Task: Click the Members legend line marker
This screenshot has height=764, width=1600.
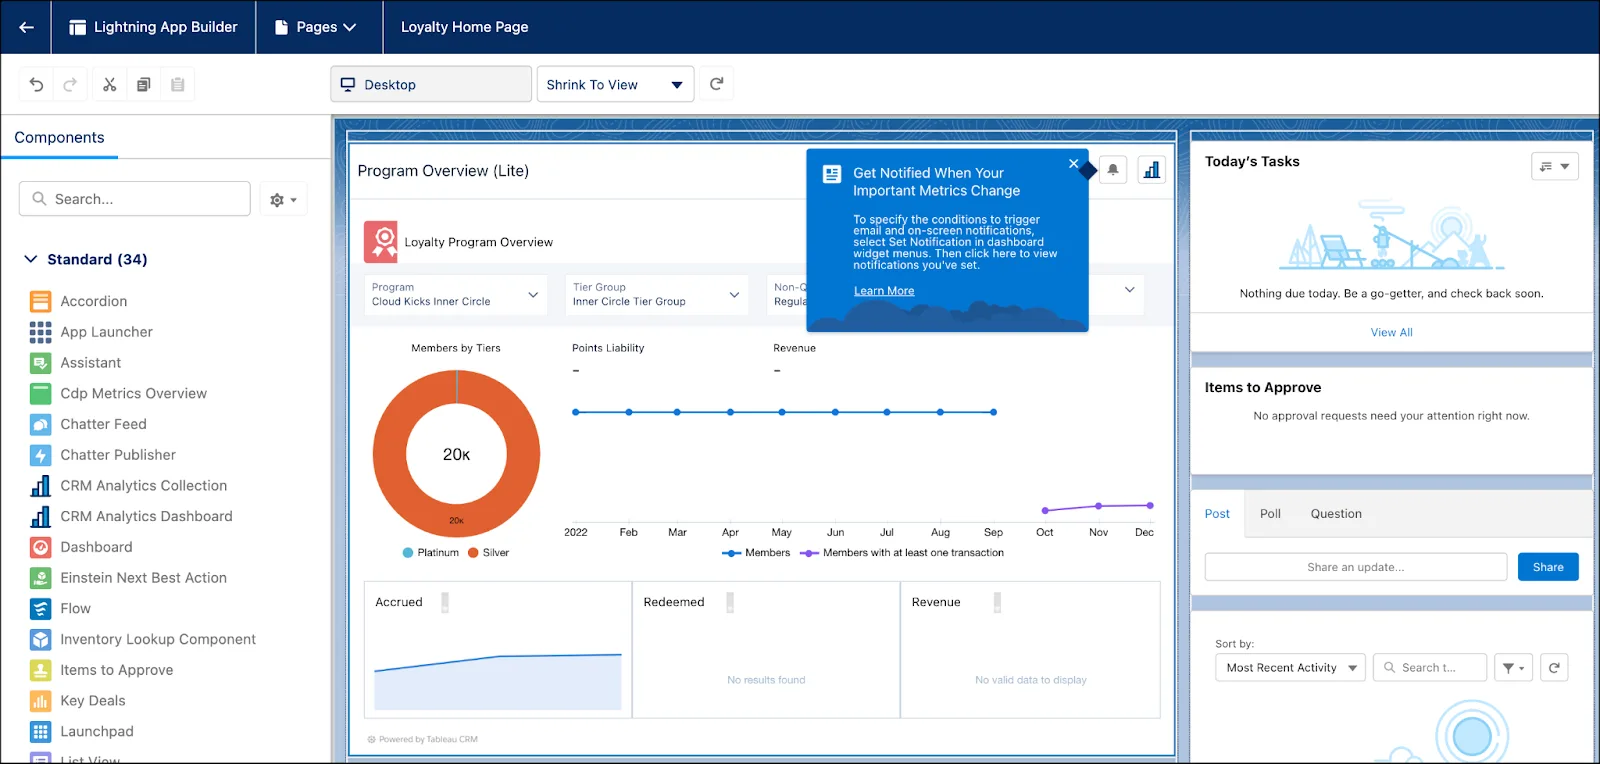Action: tap(732, 553)
